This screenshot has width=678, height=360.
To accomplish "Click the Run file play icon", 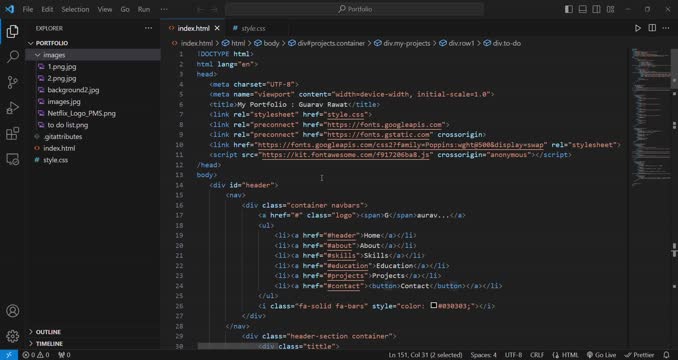I will [638, 28].
